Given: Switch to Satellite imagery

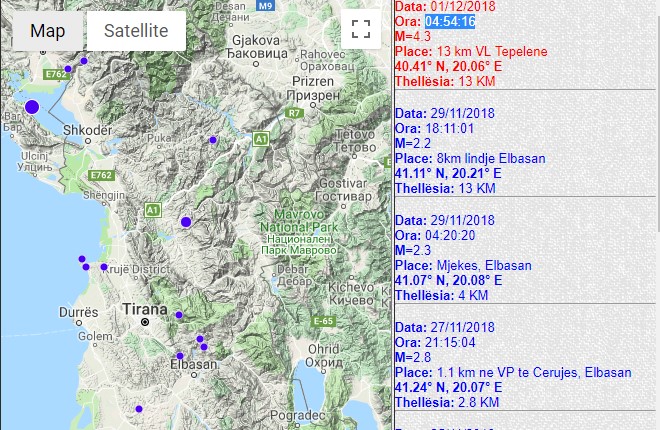Looking at the screenshot, I should pyautogui.click(x=136, y=31).
